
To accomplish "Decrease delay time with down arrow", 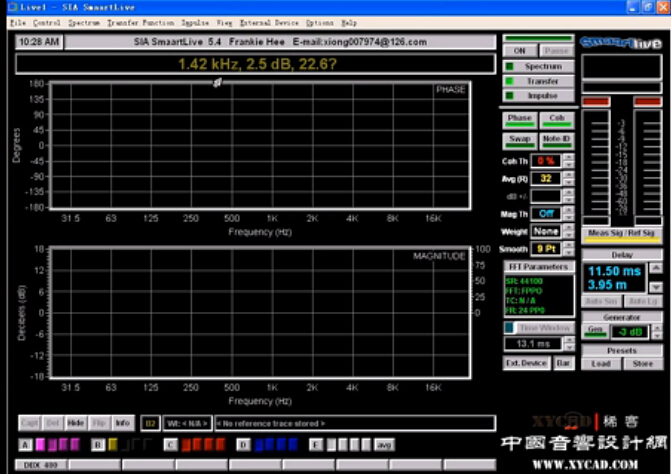I will pos(656,287).
